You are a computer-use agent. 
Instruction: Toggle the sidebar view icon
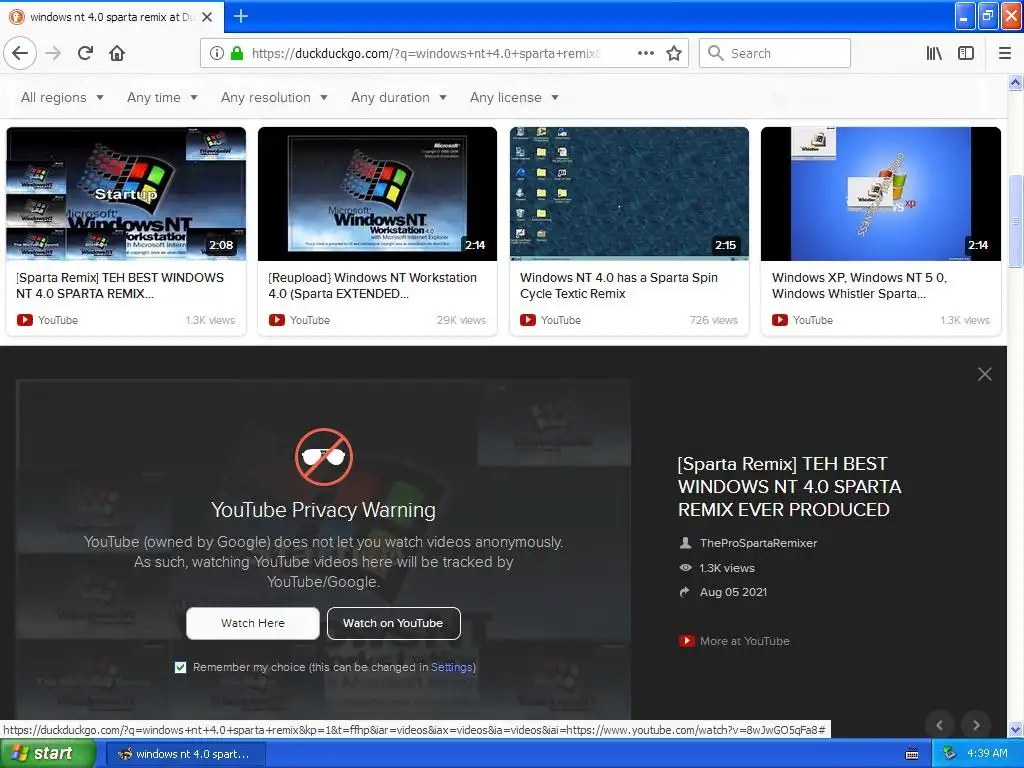point(966,53)
